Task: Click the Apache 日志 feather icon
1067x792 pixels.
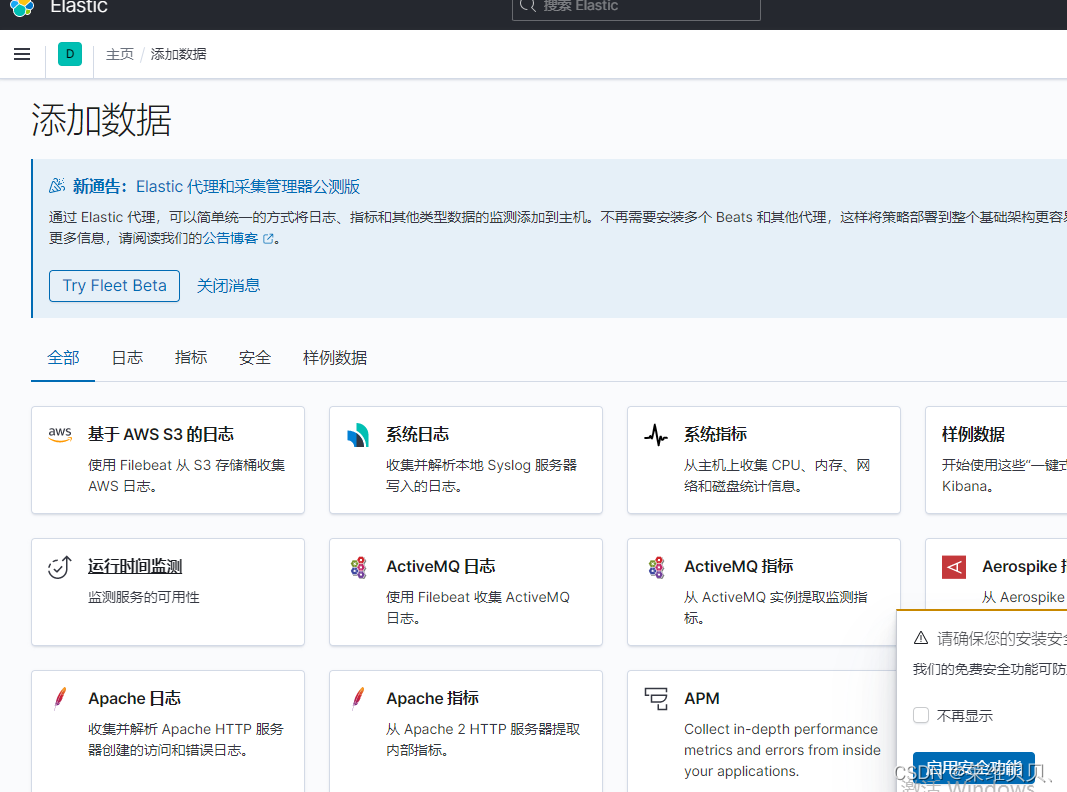Action: 60,699
